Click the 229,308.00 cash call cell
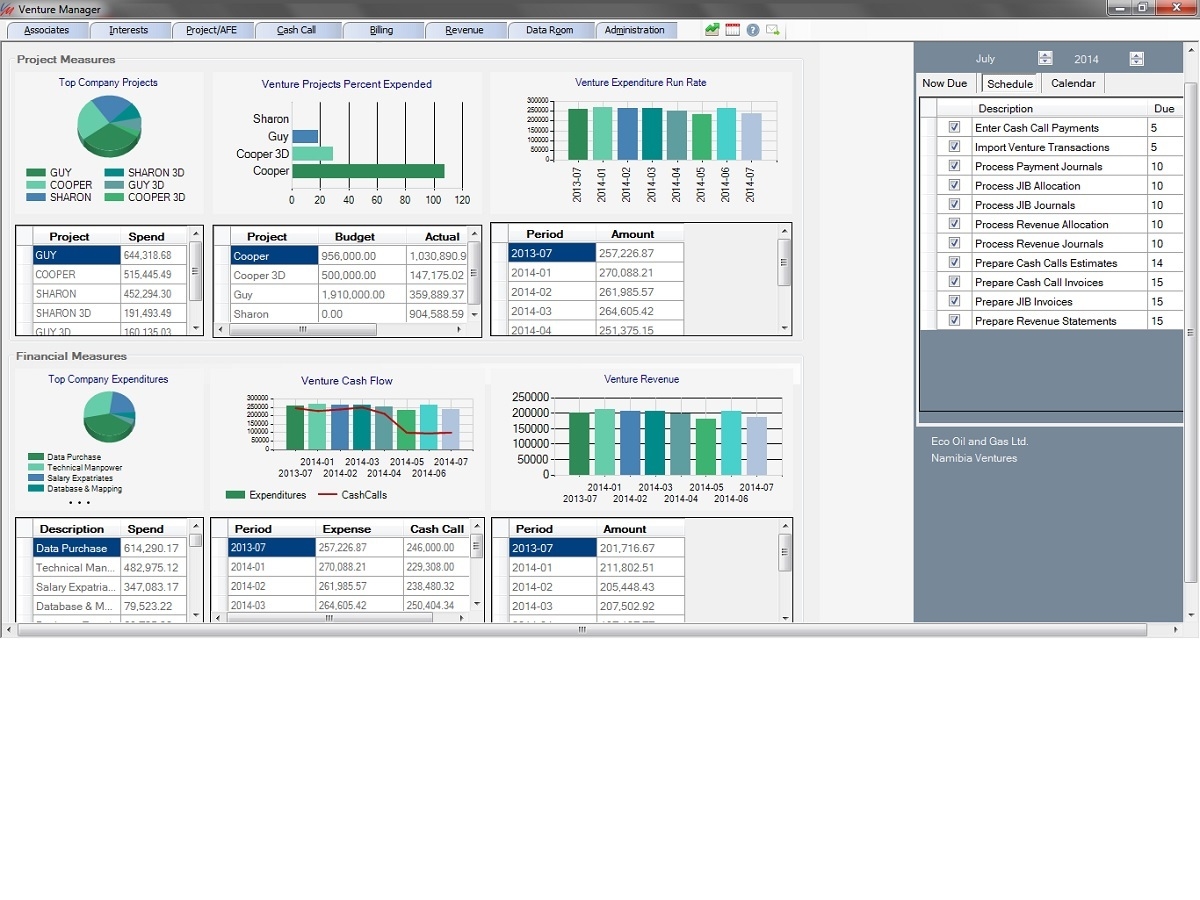 pos(435,567)
